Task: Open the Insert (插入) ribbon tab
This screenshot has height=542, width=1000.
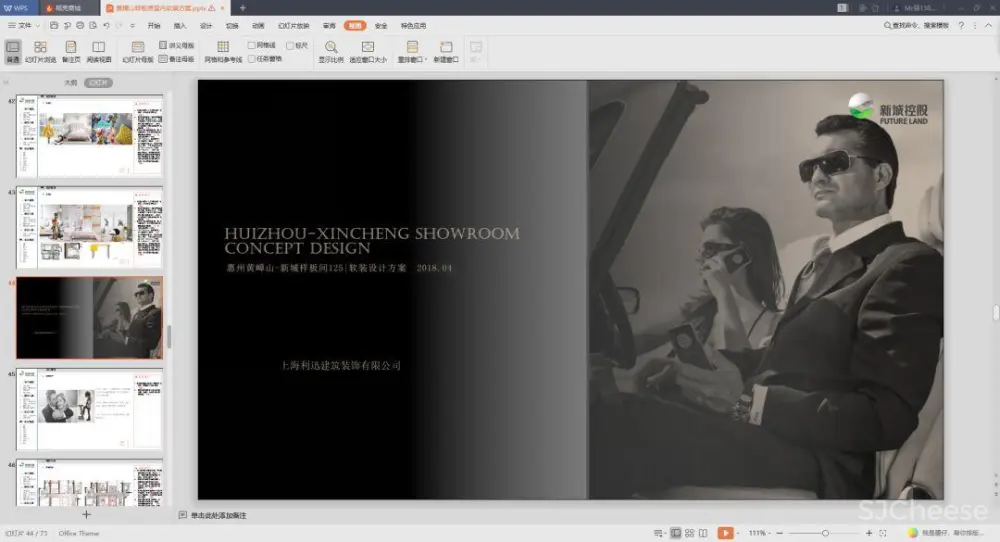Action: [x=180, y=25]
